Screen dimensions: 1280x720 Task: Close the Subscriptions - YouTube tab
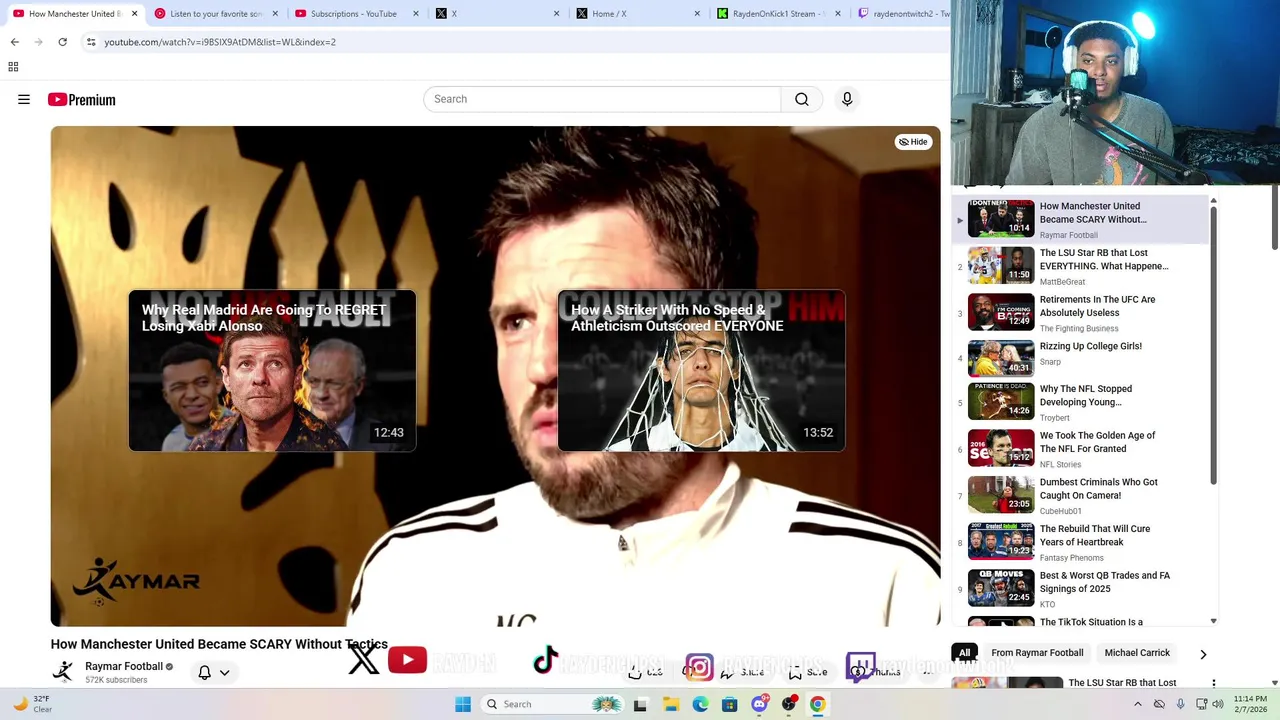[416, 14]
